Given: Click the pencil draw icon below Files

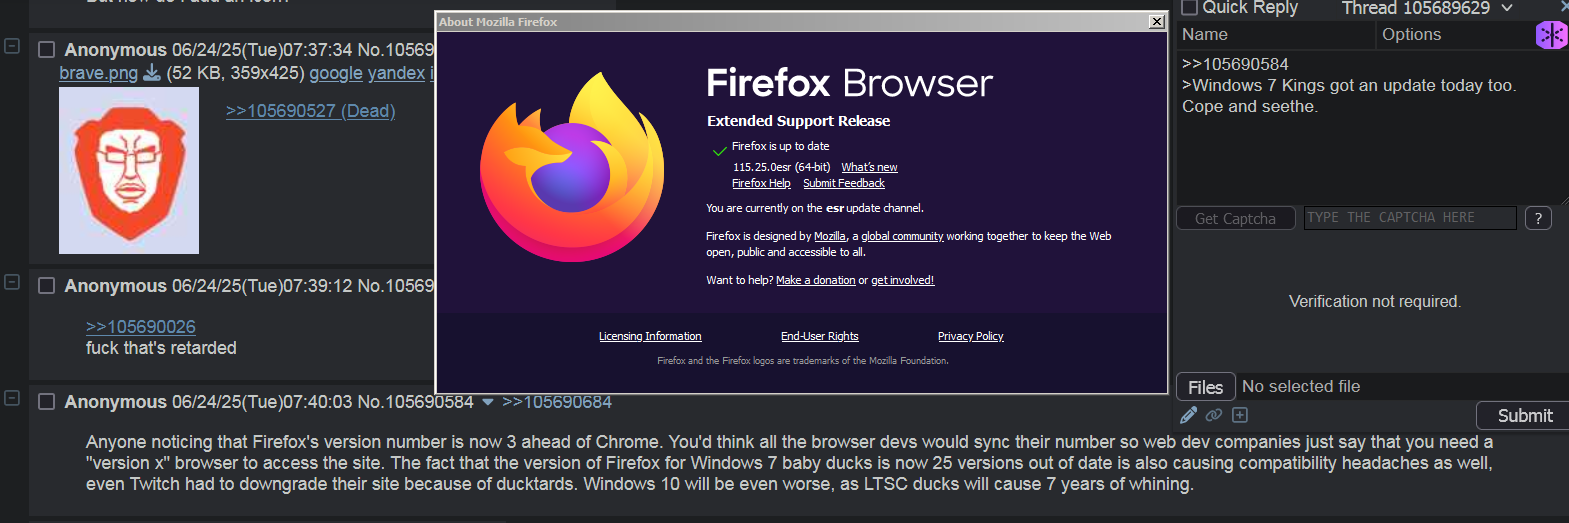Looking at the screenshot, I should coord(1188,415).
